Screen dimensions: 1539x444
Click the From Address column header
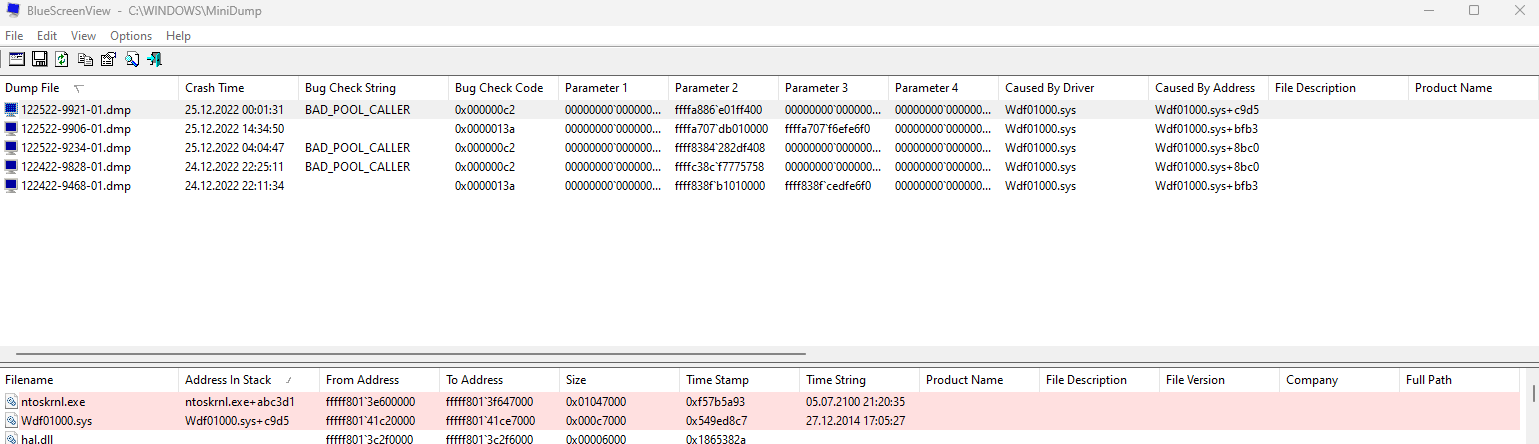(x=380, y=380)
